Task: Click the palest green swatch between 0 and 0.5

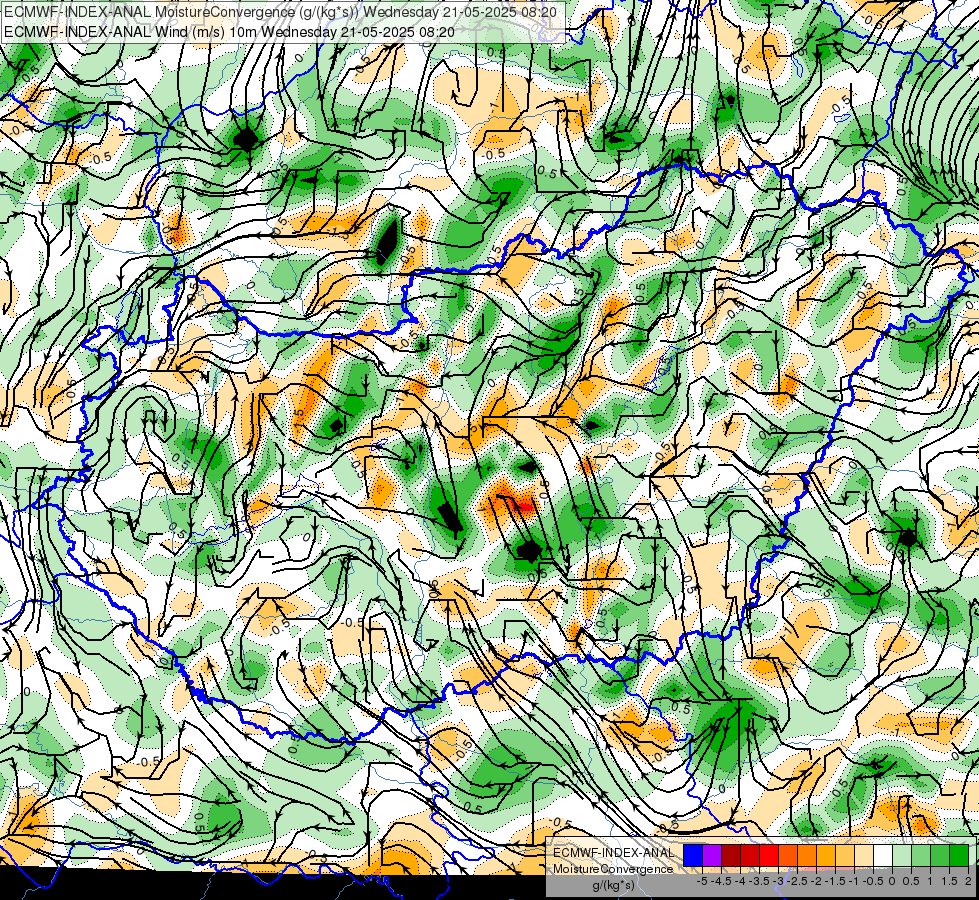Action: pyautogui.click(x=902, y=855)
